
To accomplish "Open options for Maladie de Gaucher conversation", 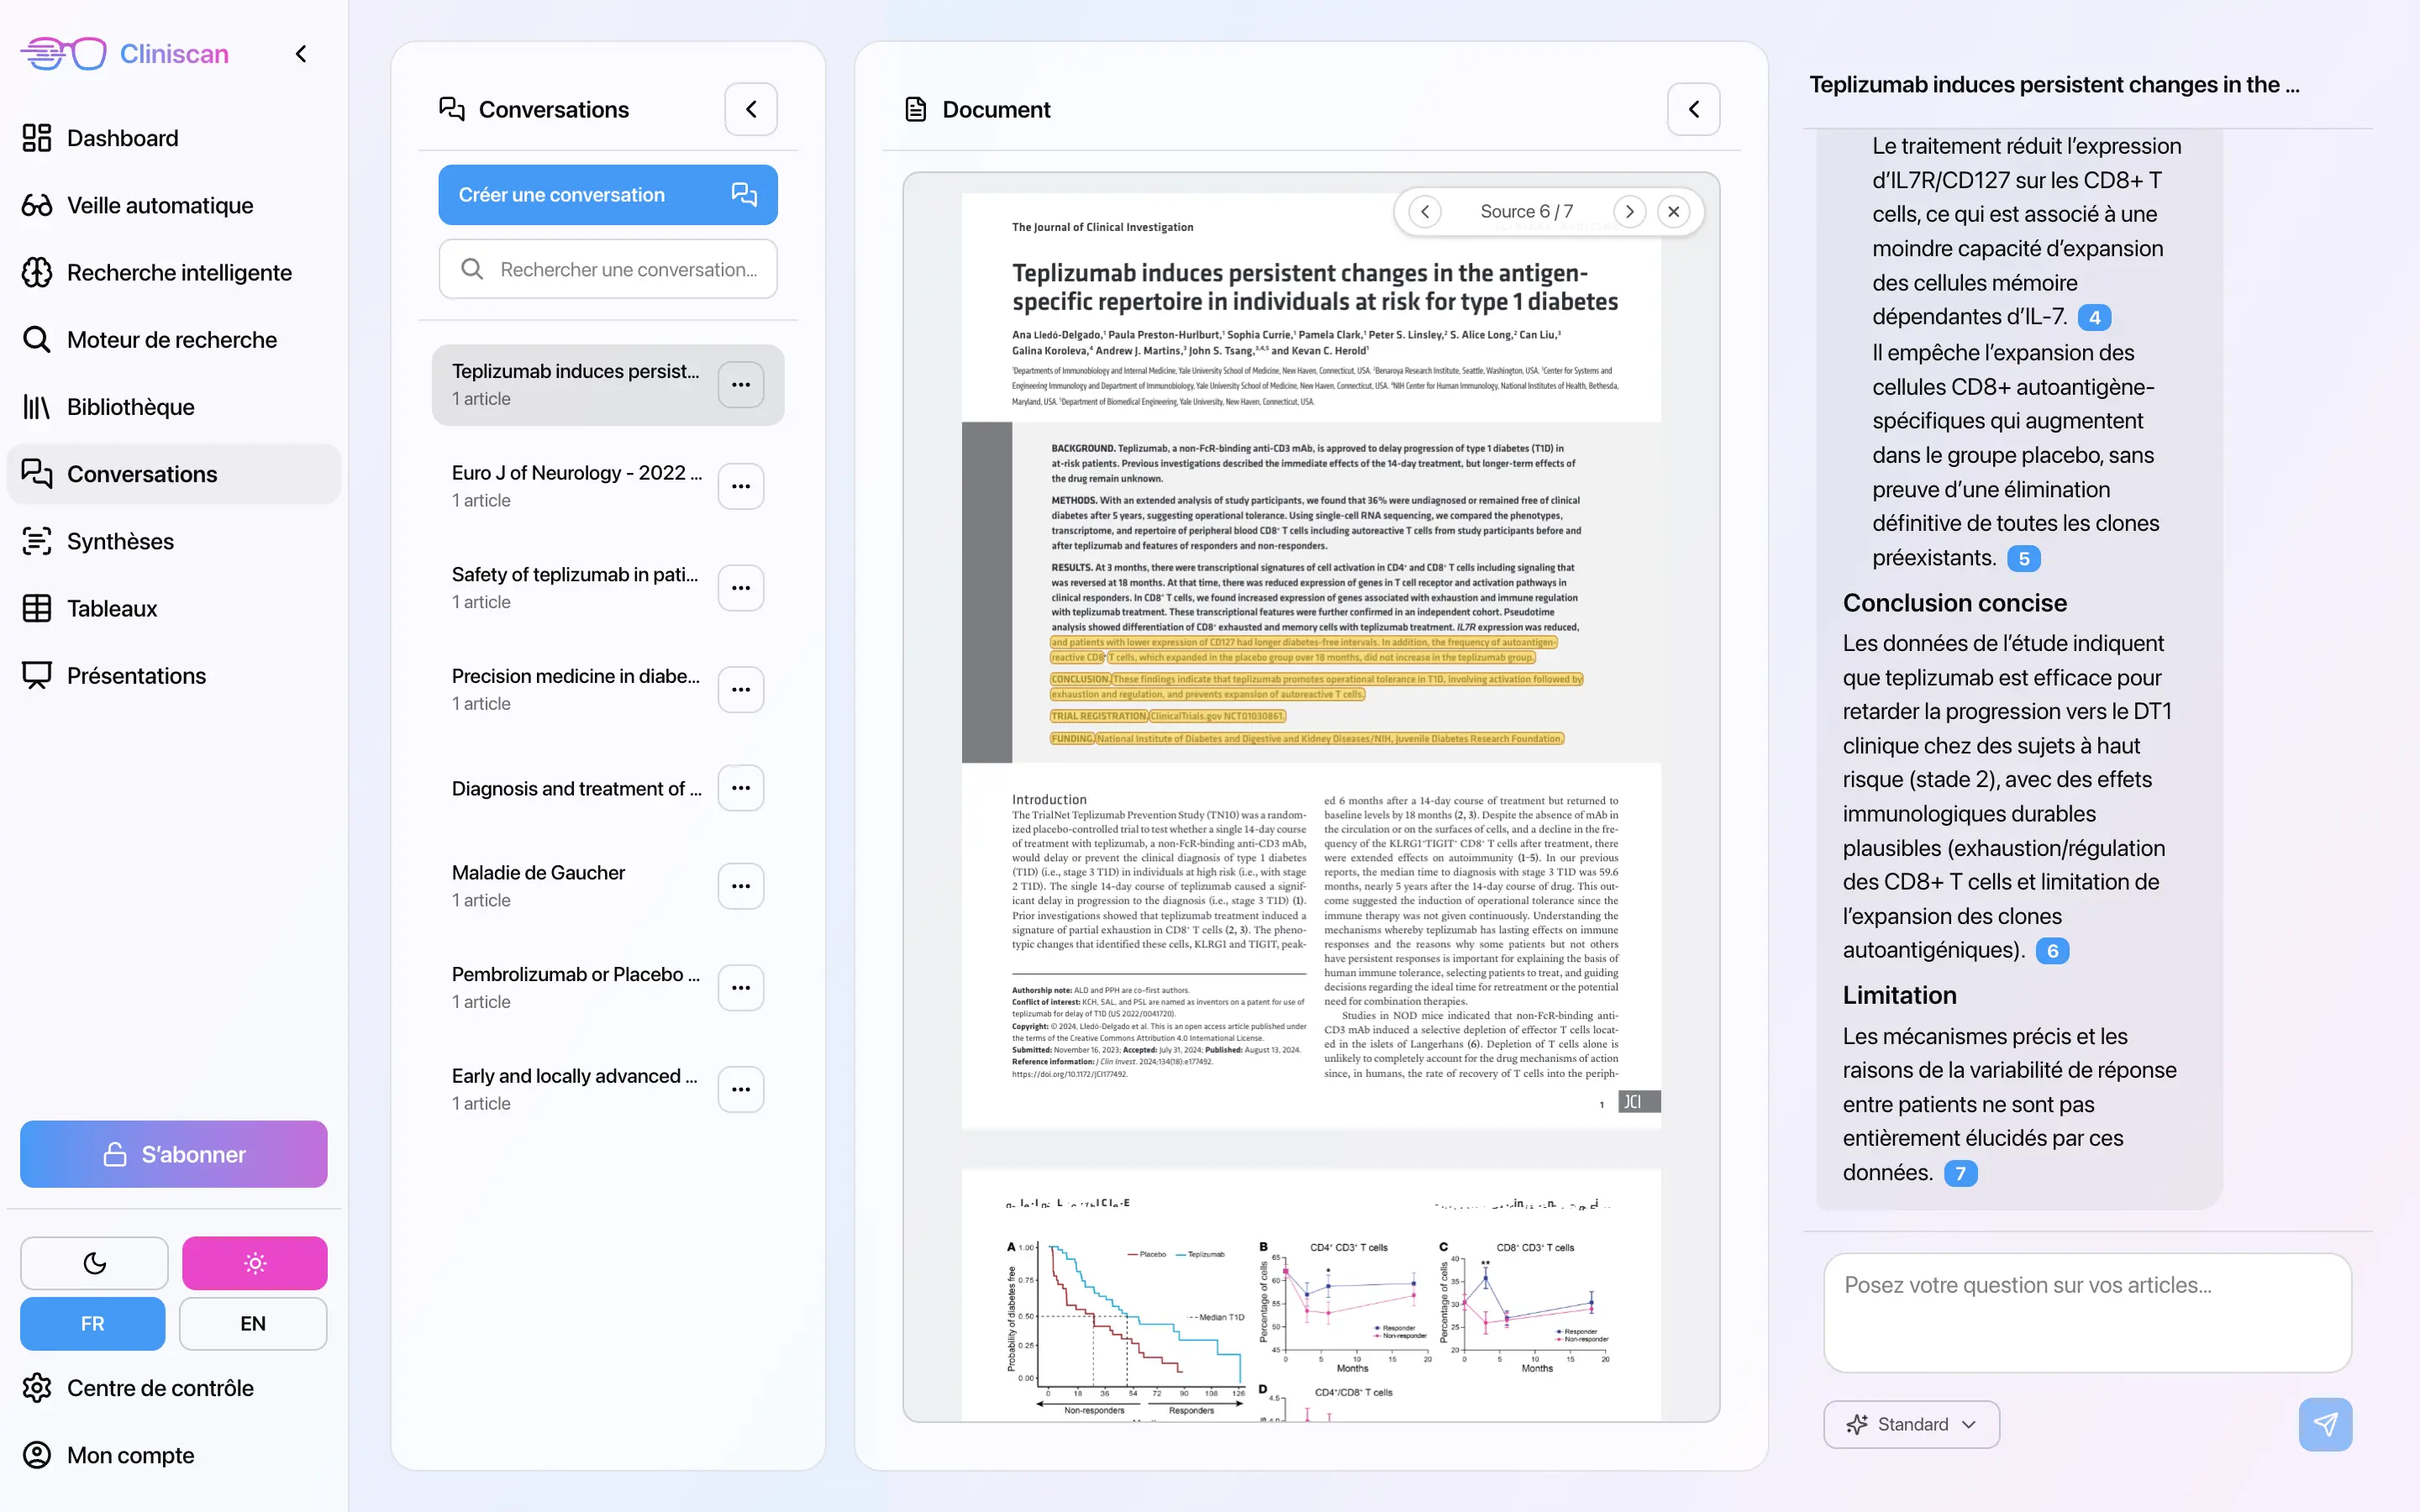I will tap(740, 886).
